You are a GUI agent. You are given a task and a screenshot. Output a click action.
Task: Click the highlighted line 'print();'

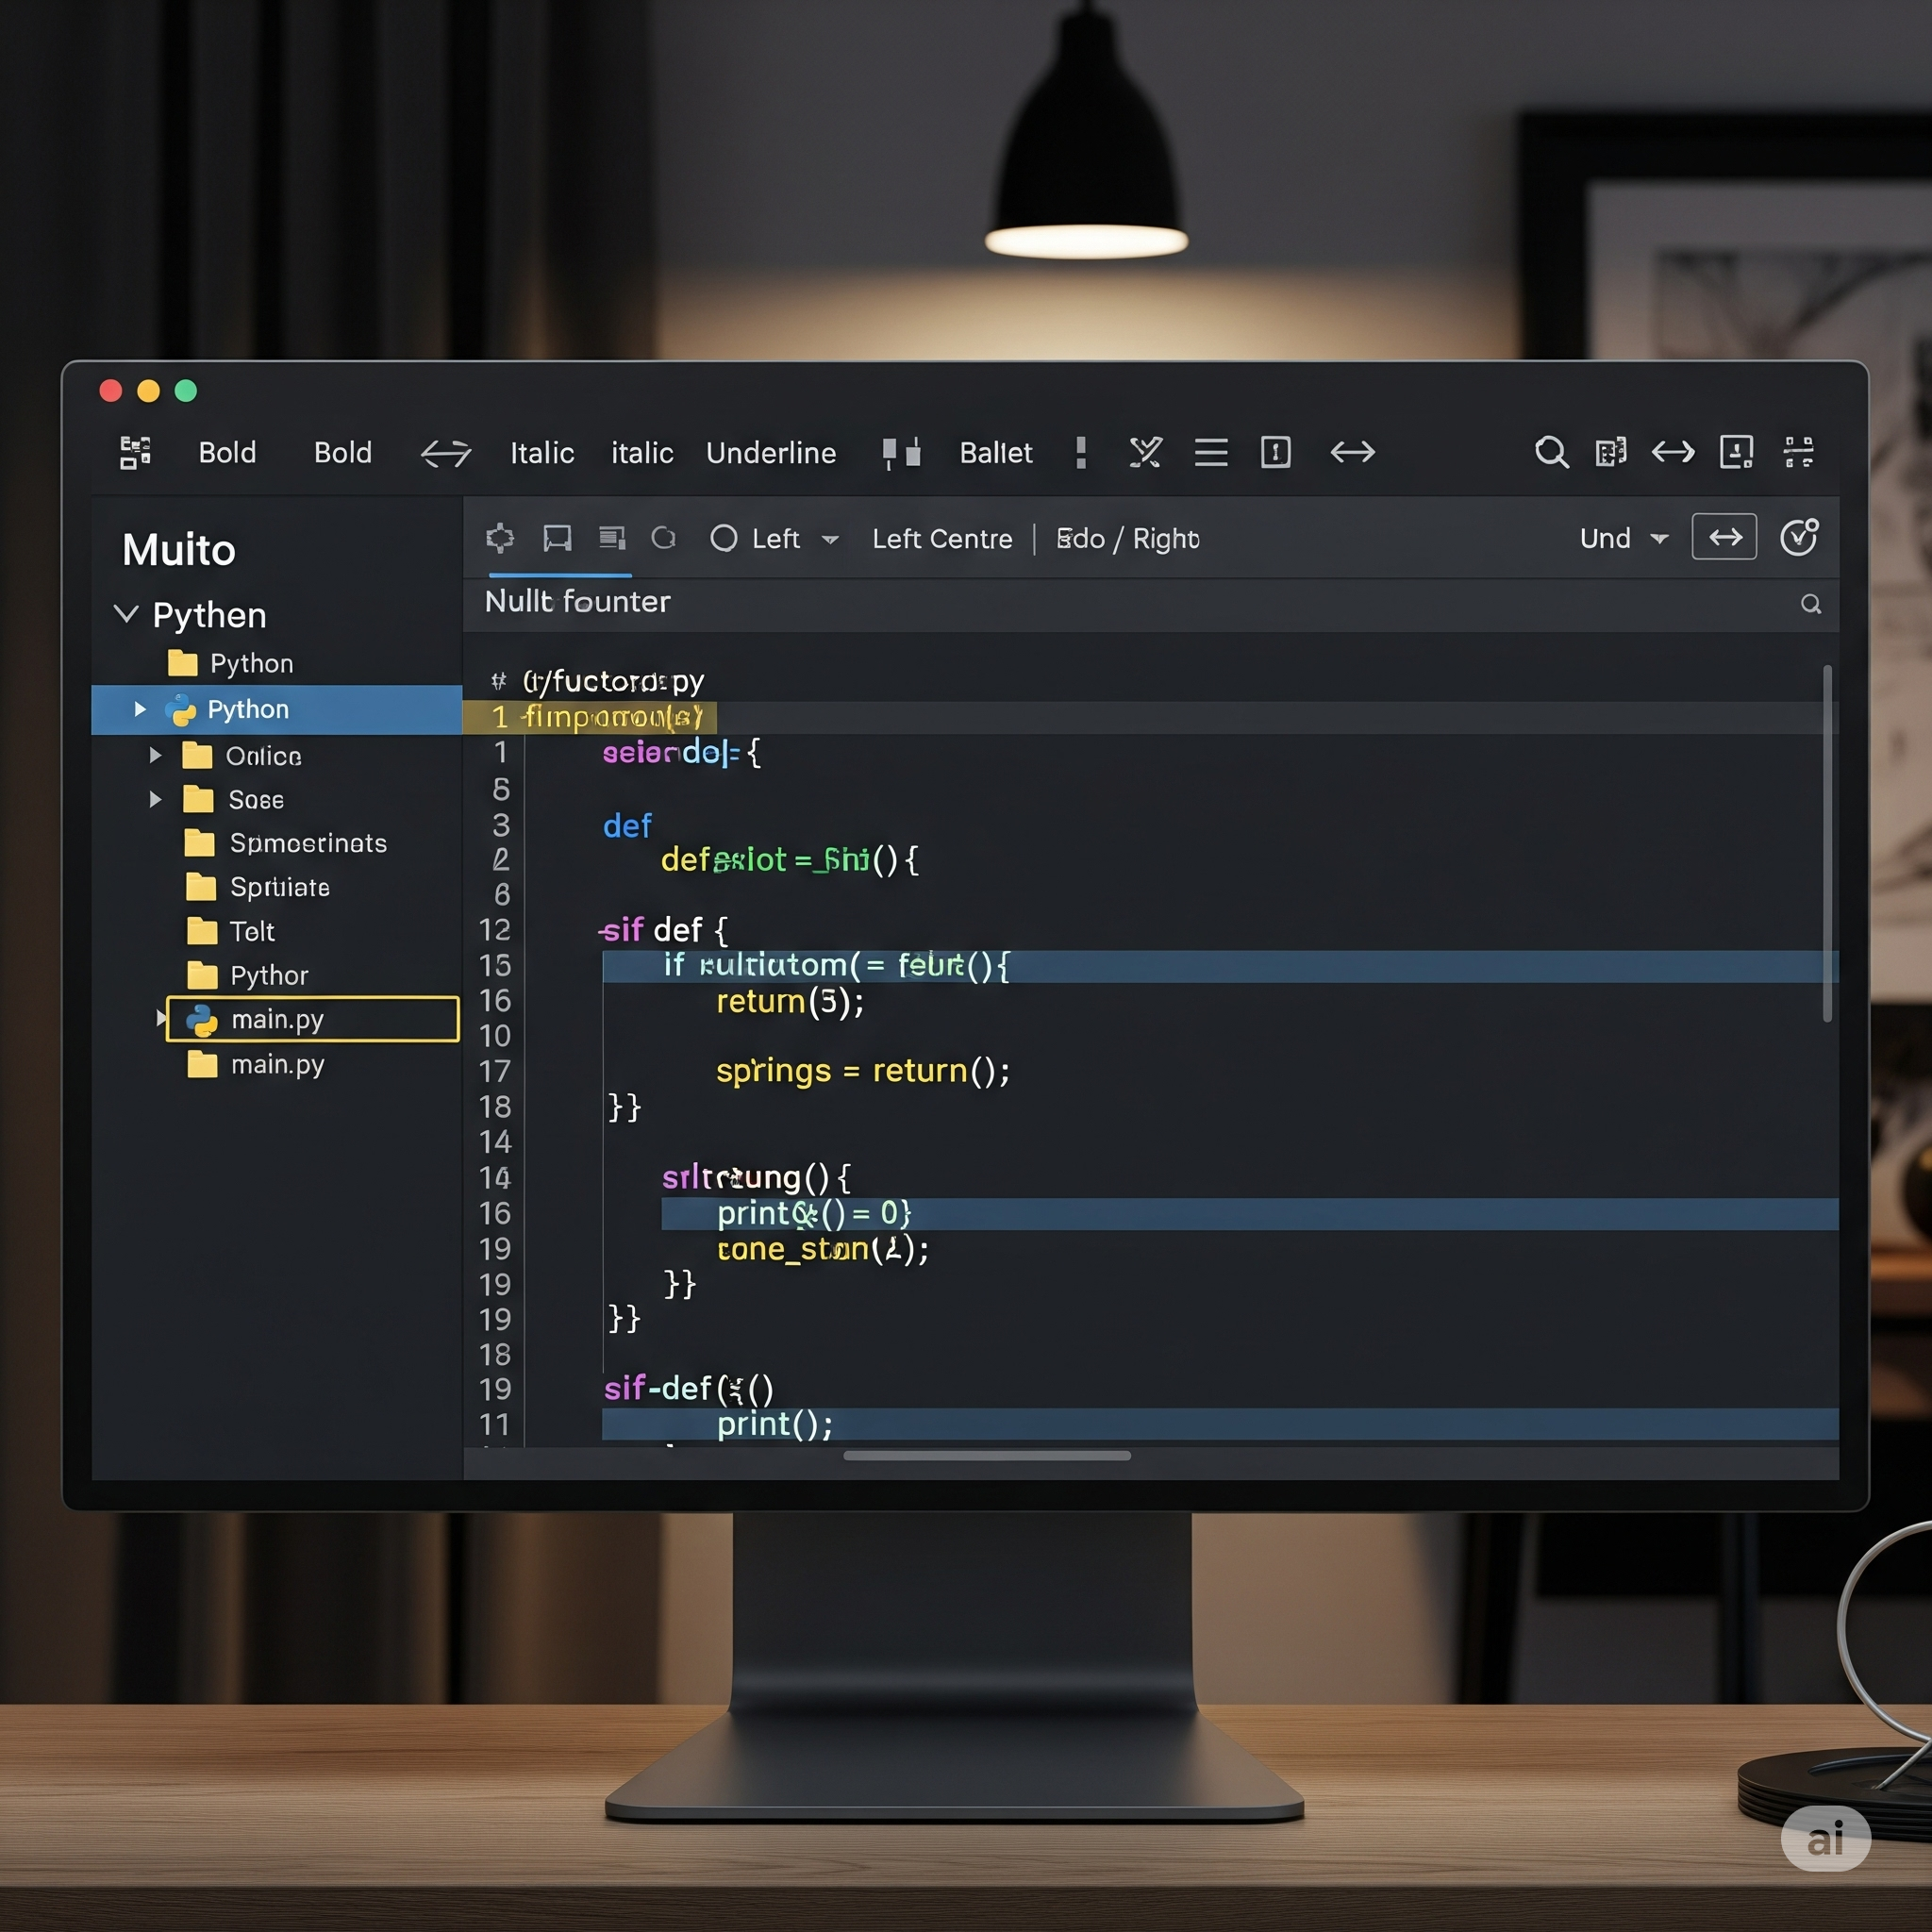[1220, 1424]
